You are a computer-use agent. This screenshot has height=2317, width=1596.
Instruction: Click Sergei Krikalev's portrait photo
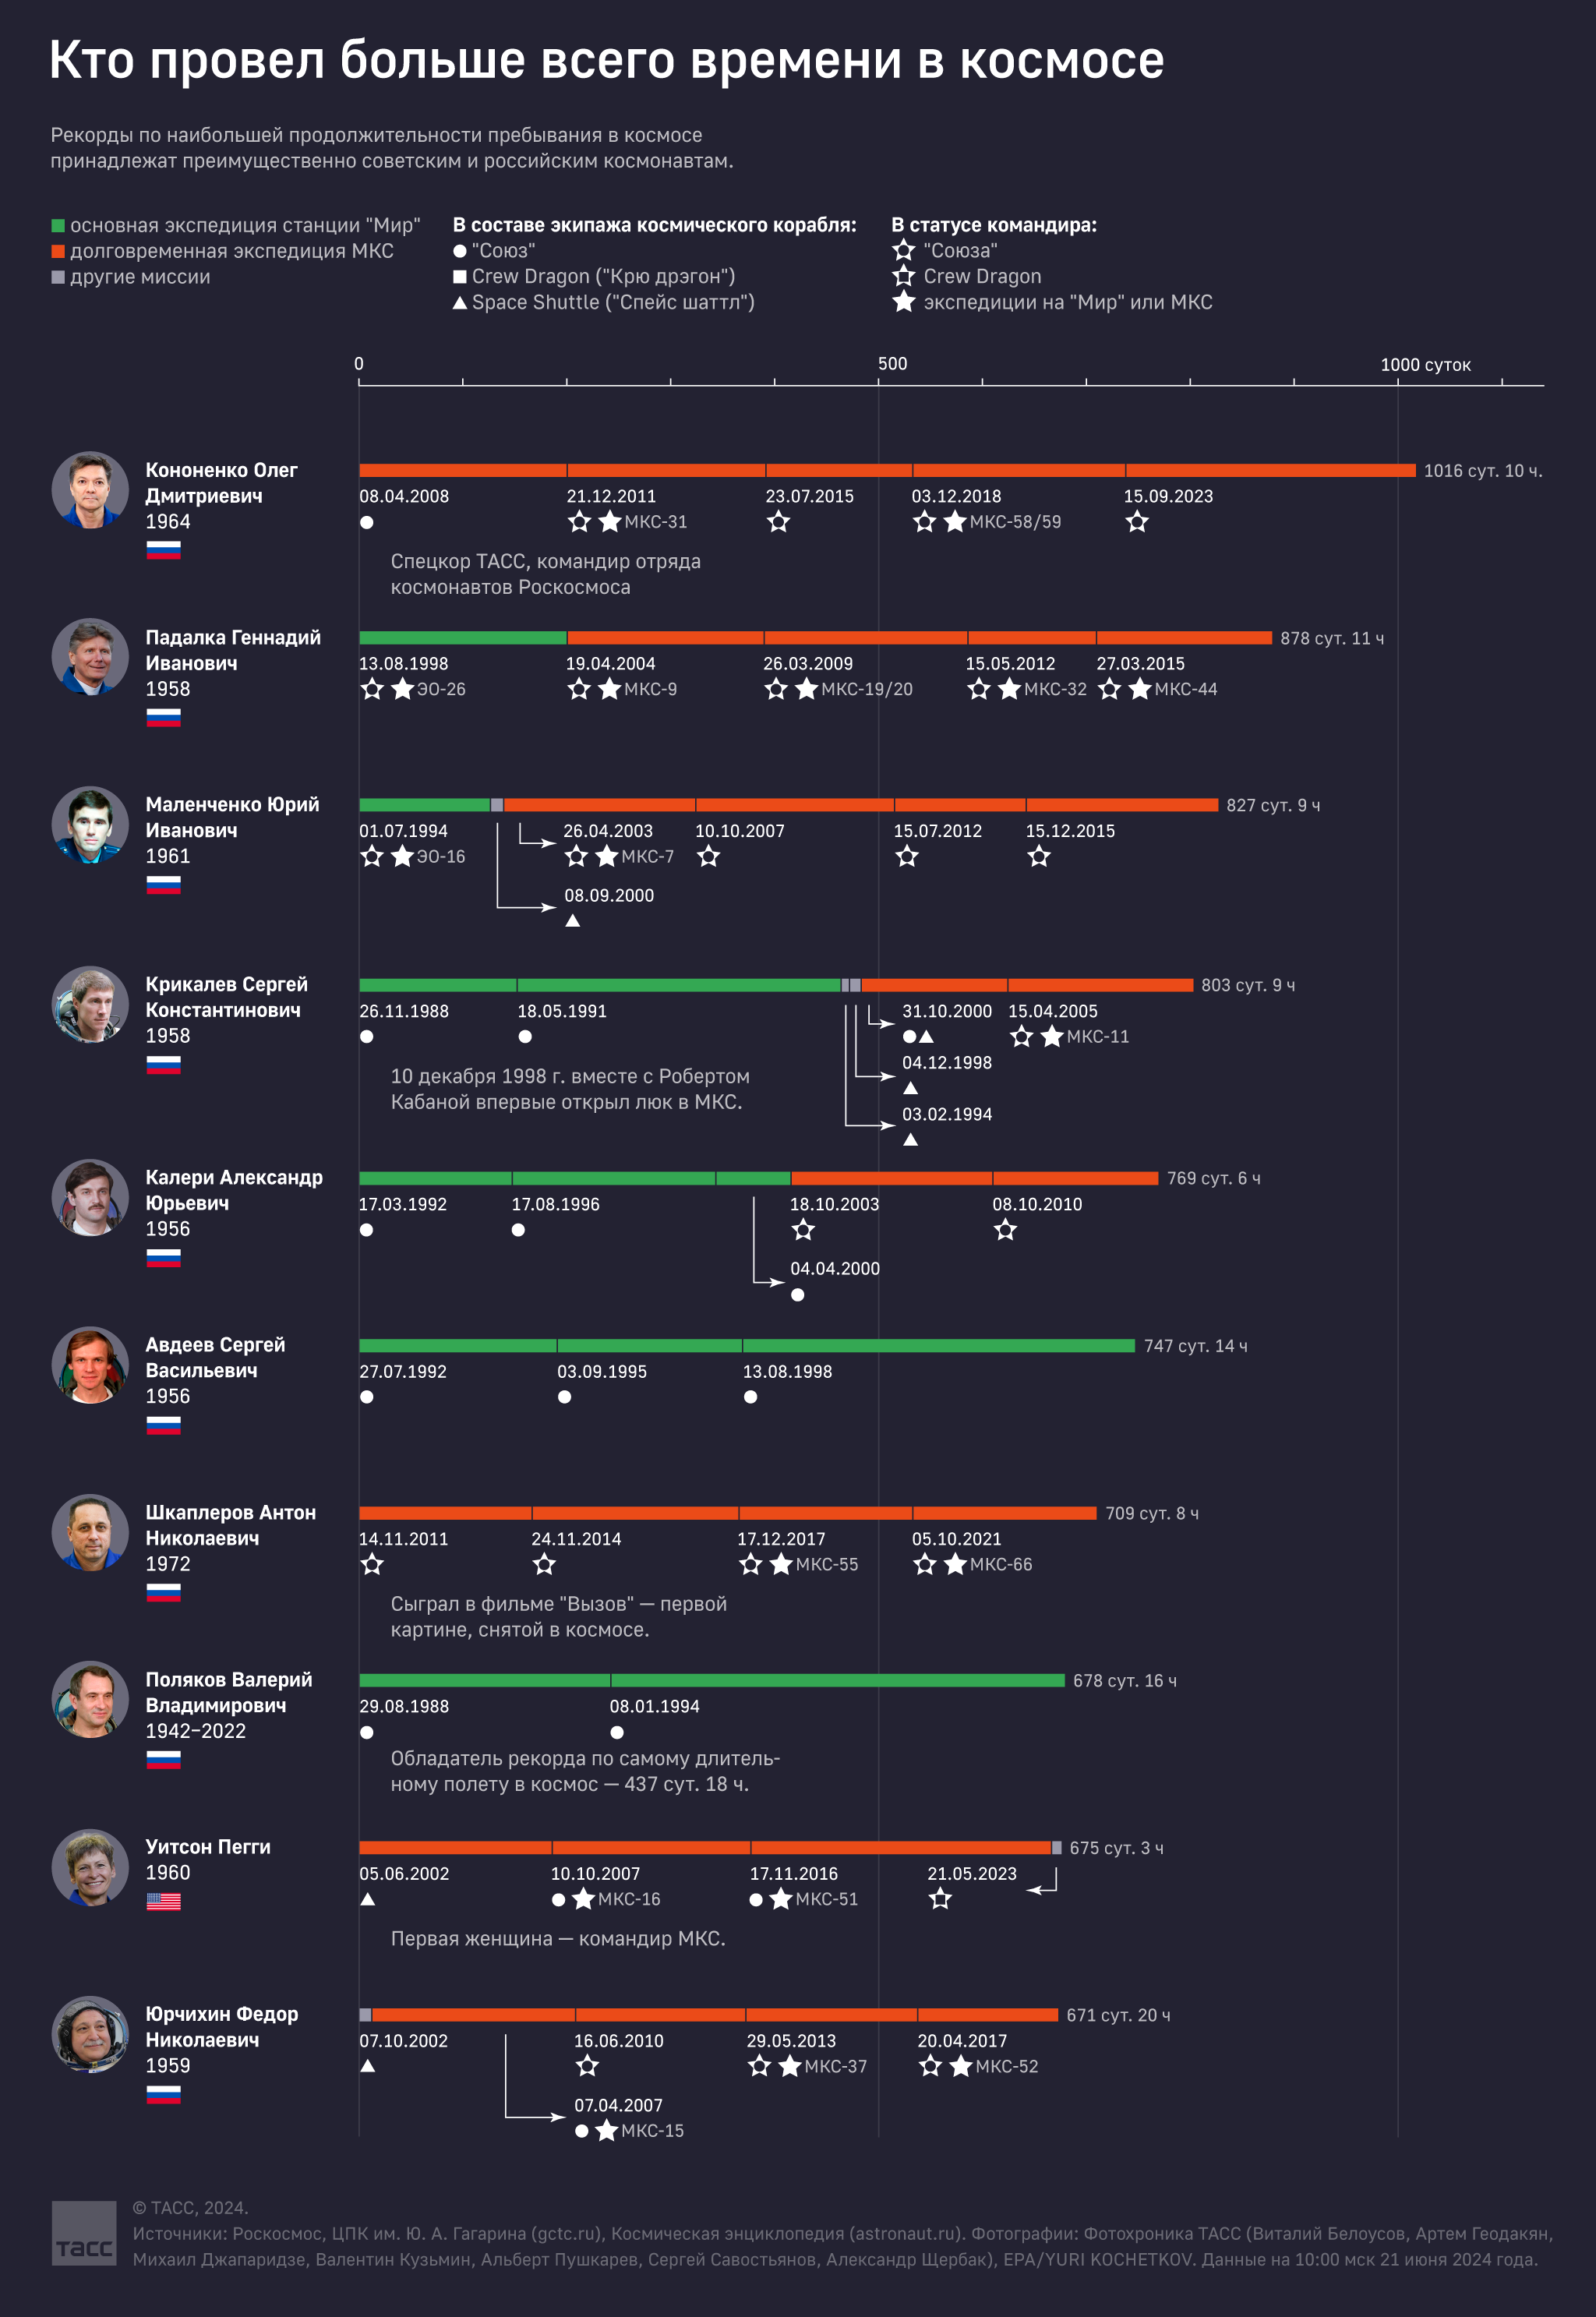click(x=90, y=1004)
